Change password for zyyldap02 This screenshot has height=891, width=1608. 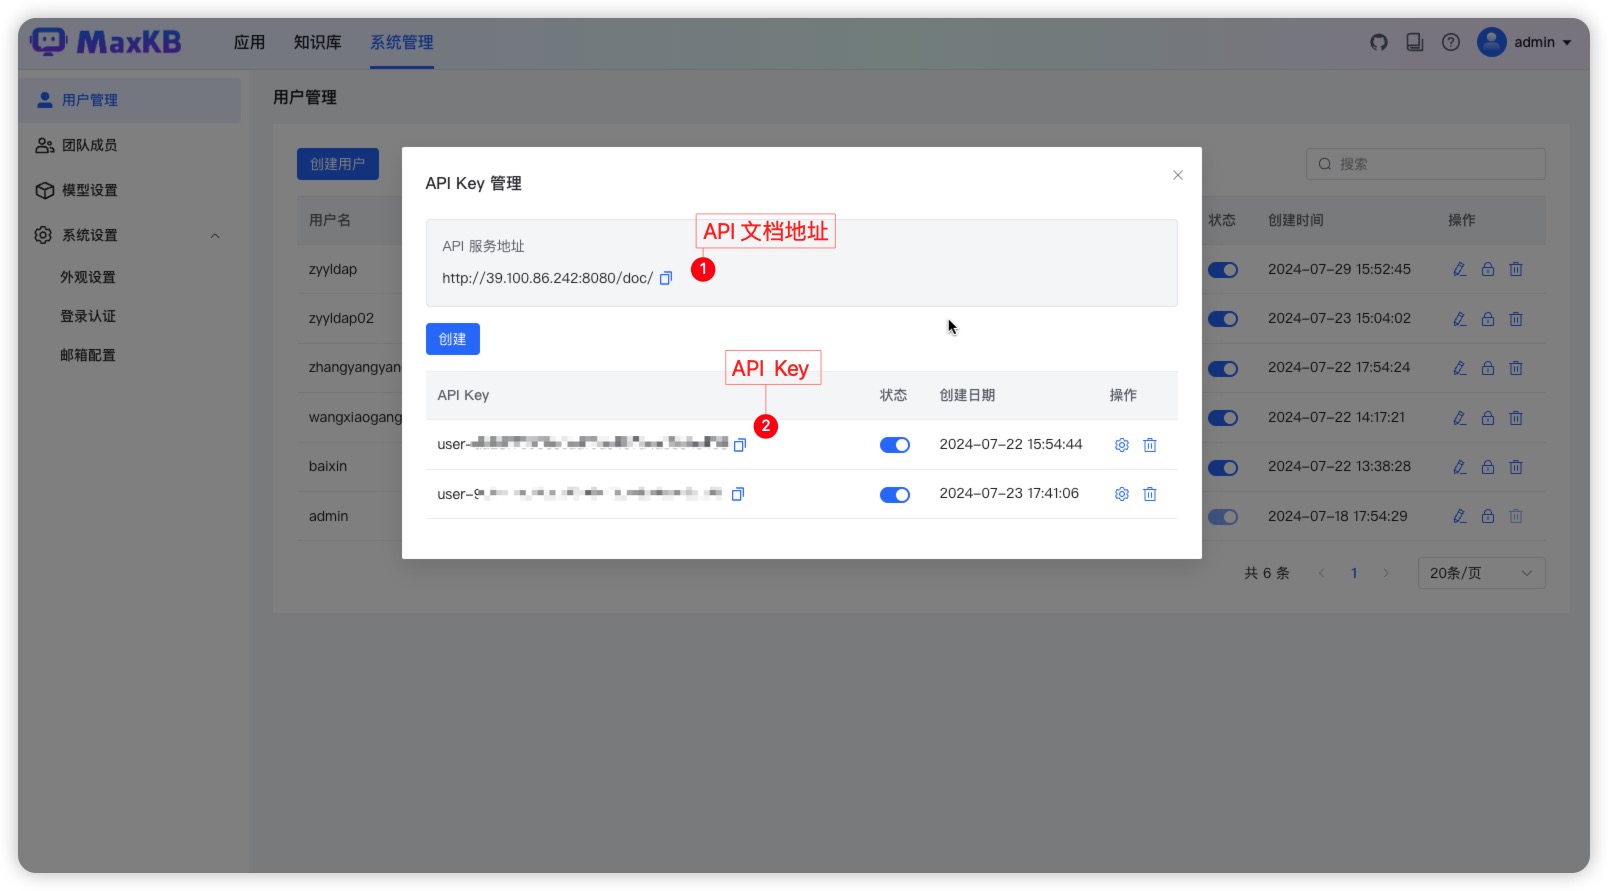pos(1488,319)
